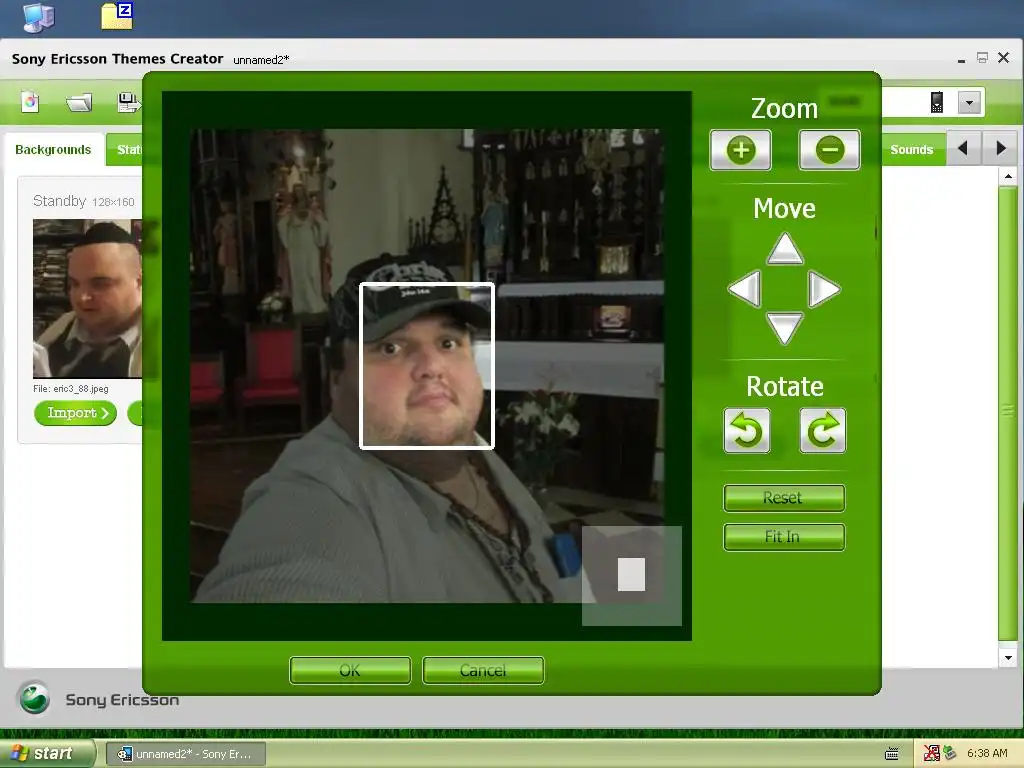The height and width of the screenshot is (768, 1024).
Task: Move image left with the left arrow
Action: pyautogui.click(x=744, y=289)
